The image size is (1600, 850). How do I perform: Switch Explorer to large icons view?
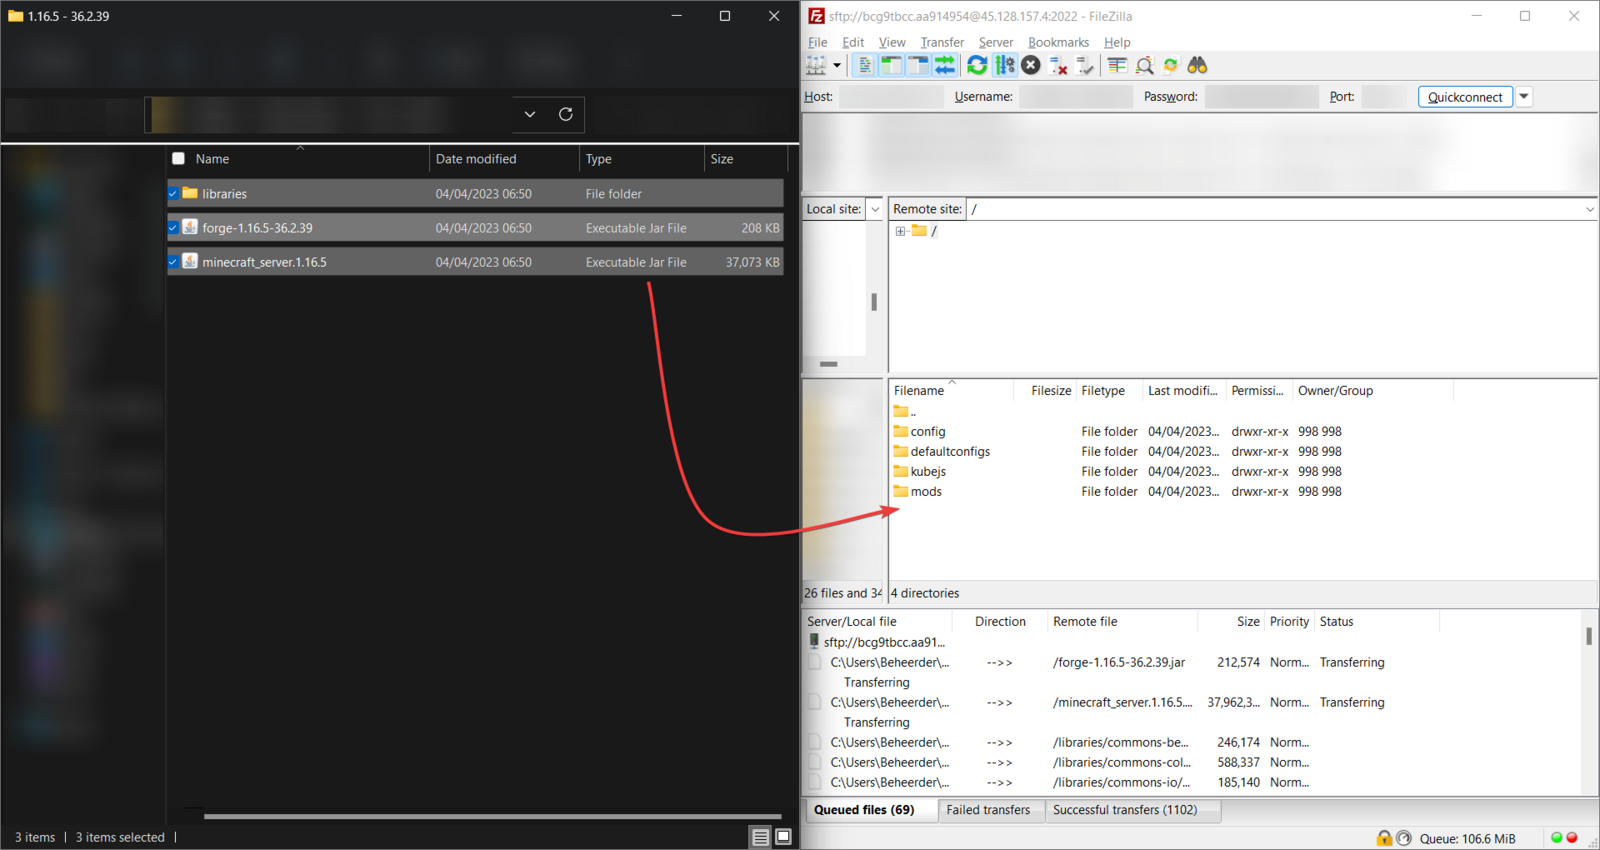point(784,837)
